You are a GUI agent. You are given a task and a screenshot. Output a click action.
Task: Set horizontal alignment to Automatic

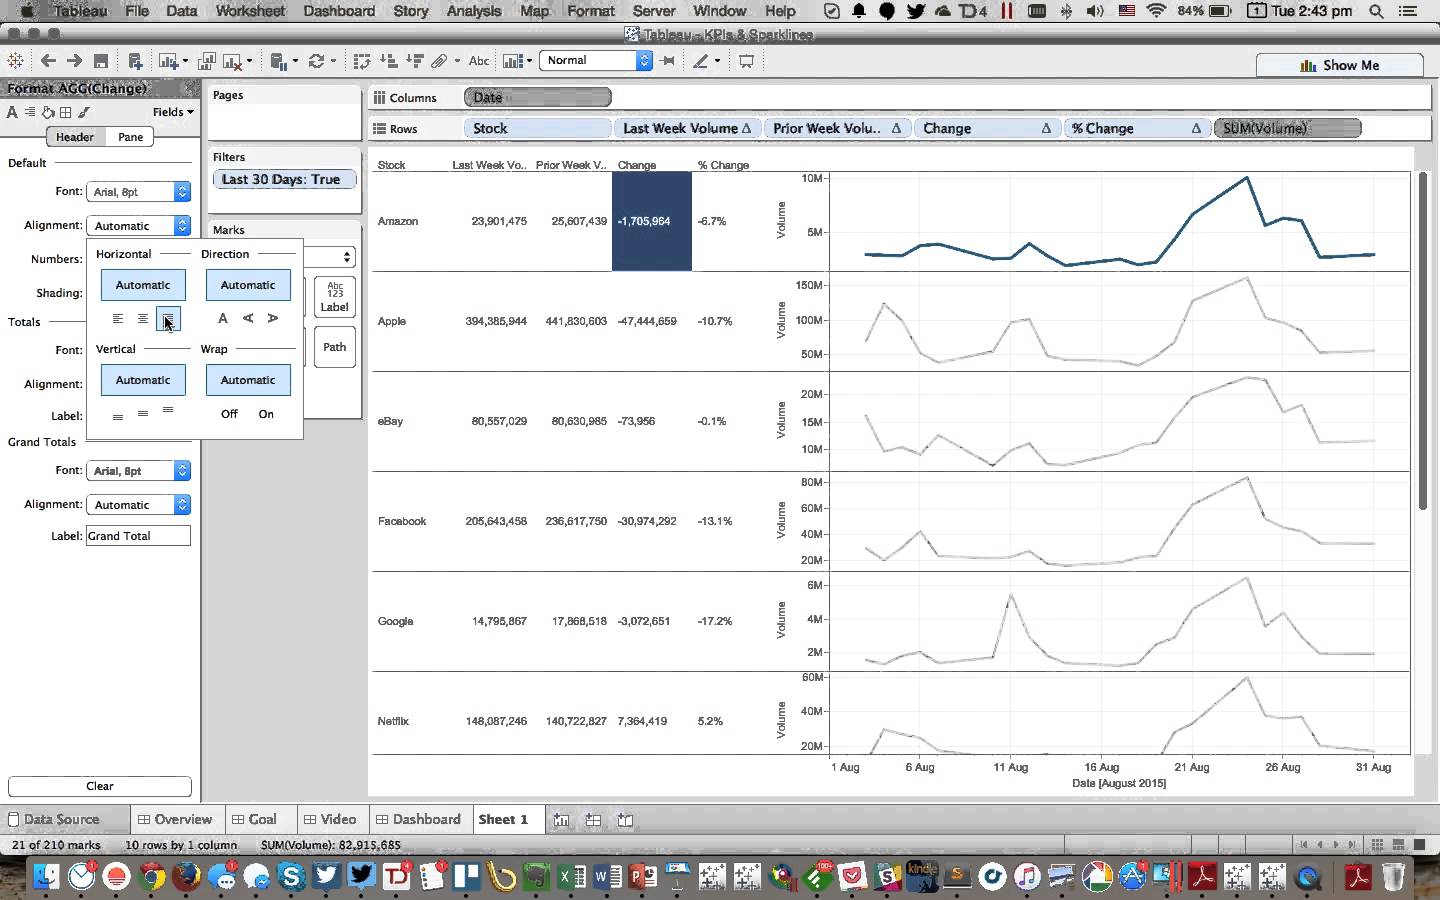[x=143, y=285]
